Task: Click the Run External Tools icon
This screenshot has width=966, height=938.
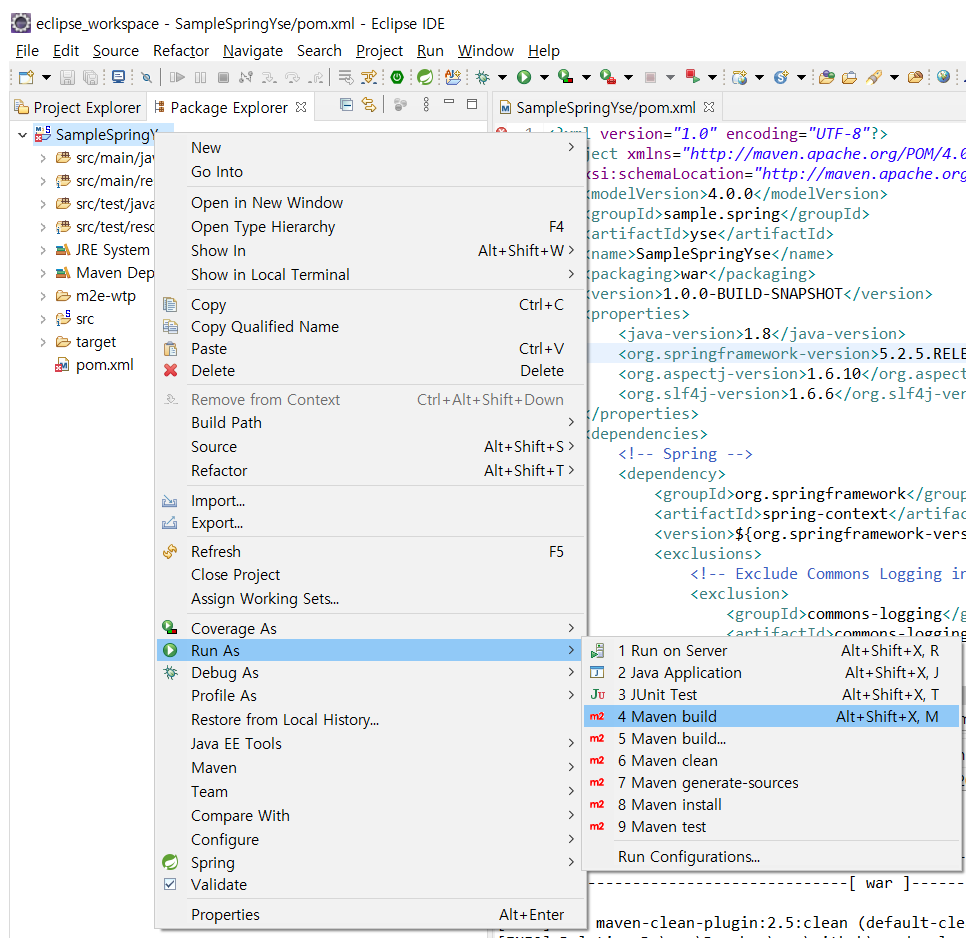Action: [x=608, y=77]
